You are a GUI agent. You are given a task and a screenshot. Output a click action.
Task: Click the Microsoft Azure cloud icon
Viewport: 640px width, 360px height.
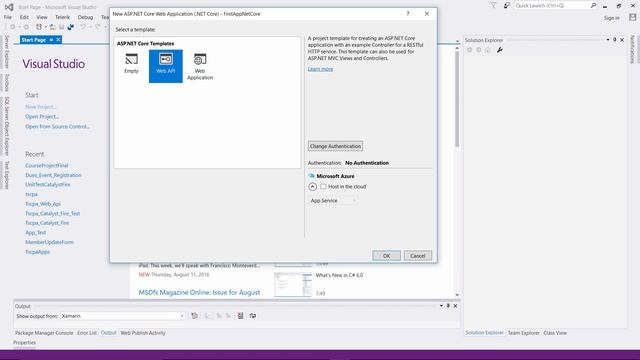(x=312, y=176)
